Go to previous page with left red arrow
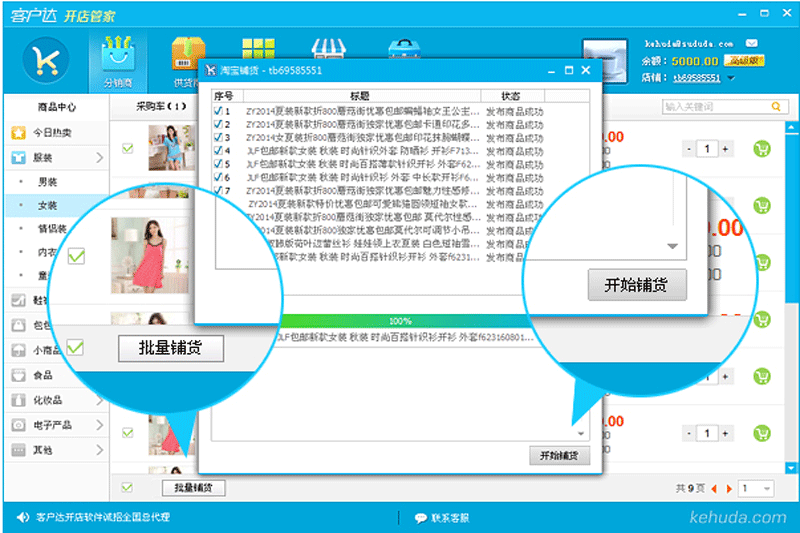 point(714,489)
